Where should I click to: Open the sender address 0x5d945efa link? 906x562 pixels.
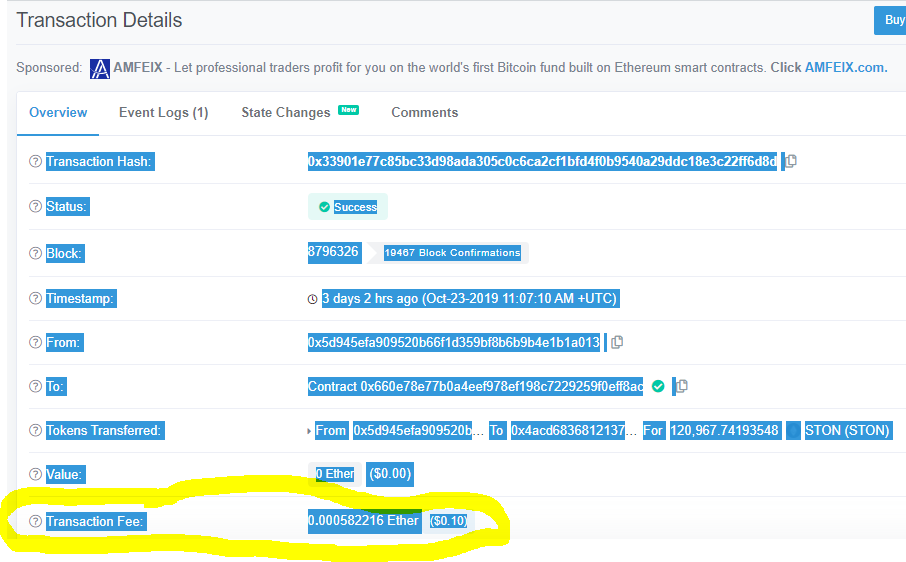click(453, 342)
